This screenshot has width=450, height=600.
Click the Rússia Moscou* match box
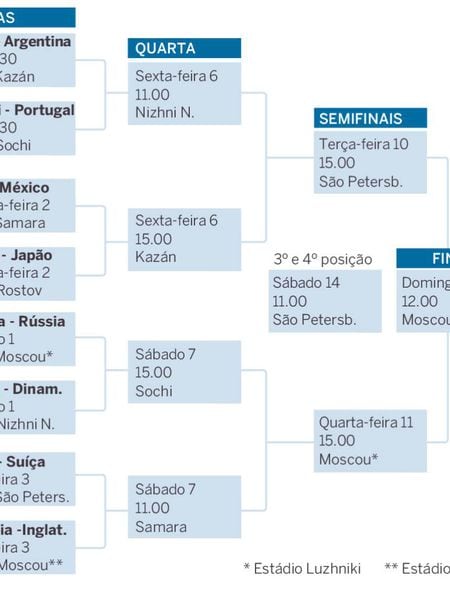tap(38, 339)
